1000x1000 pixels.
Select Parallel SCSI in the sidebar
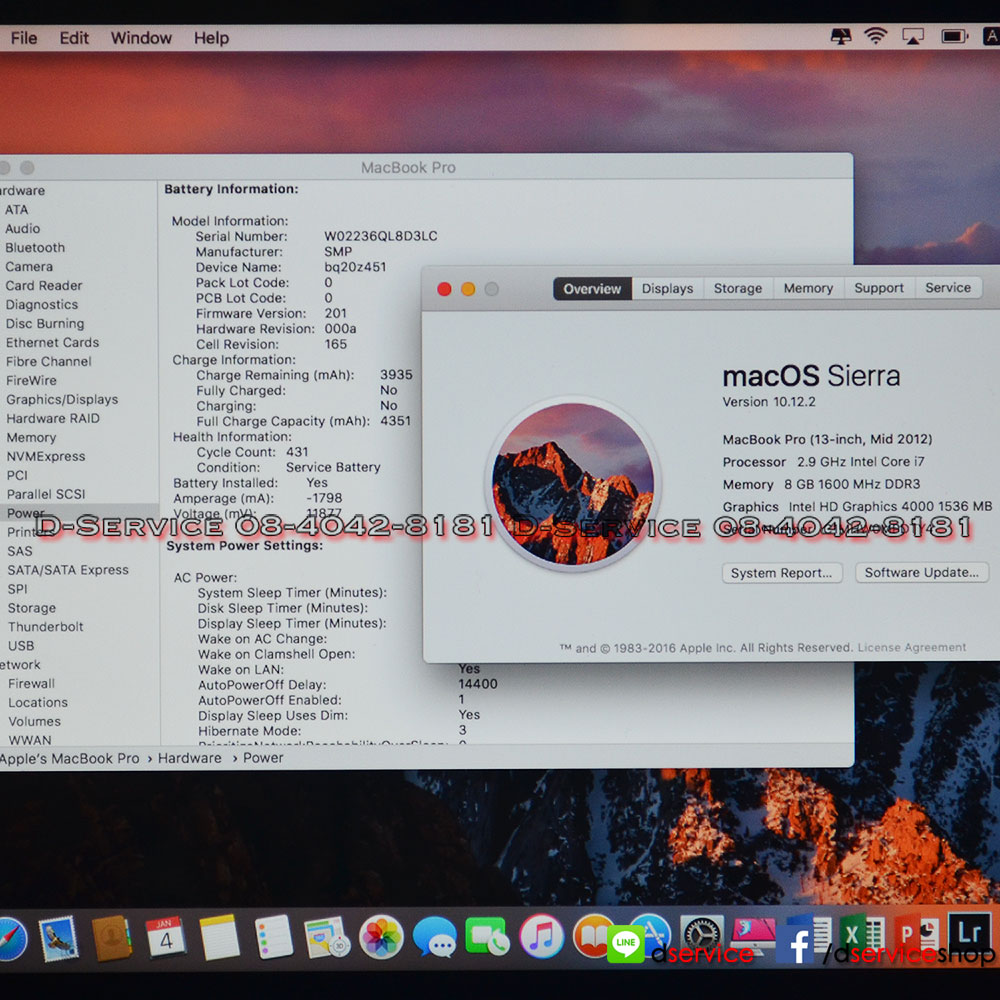pos(46,494)
